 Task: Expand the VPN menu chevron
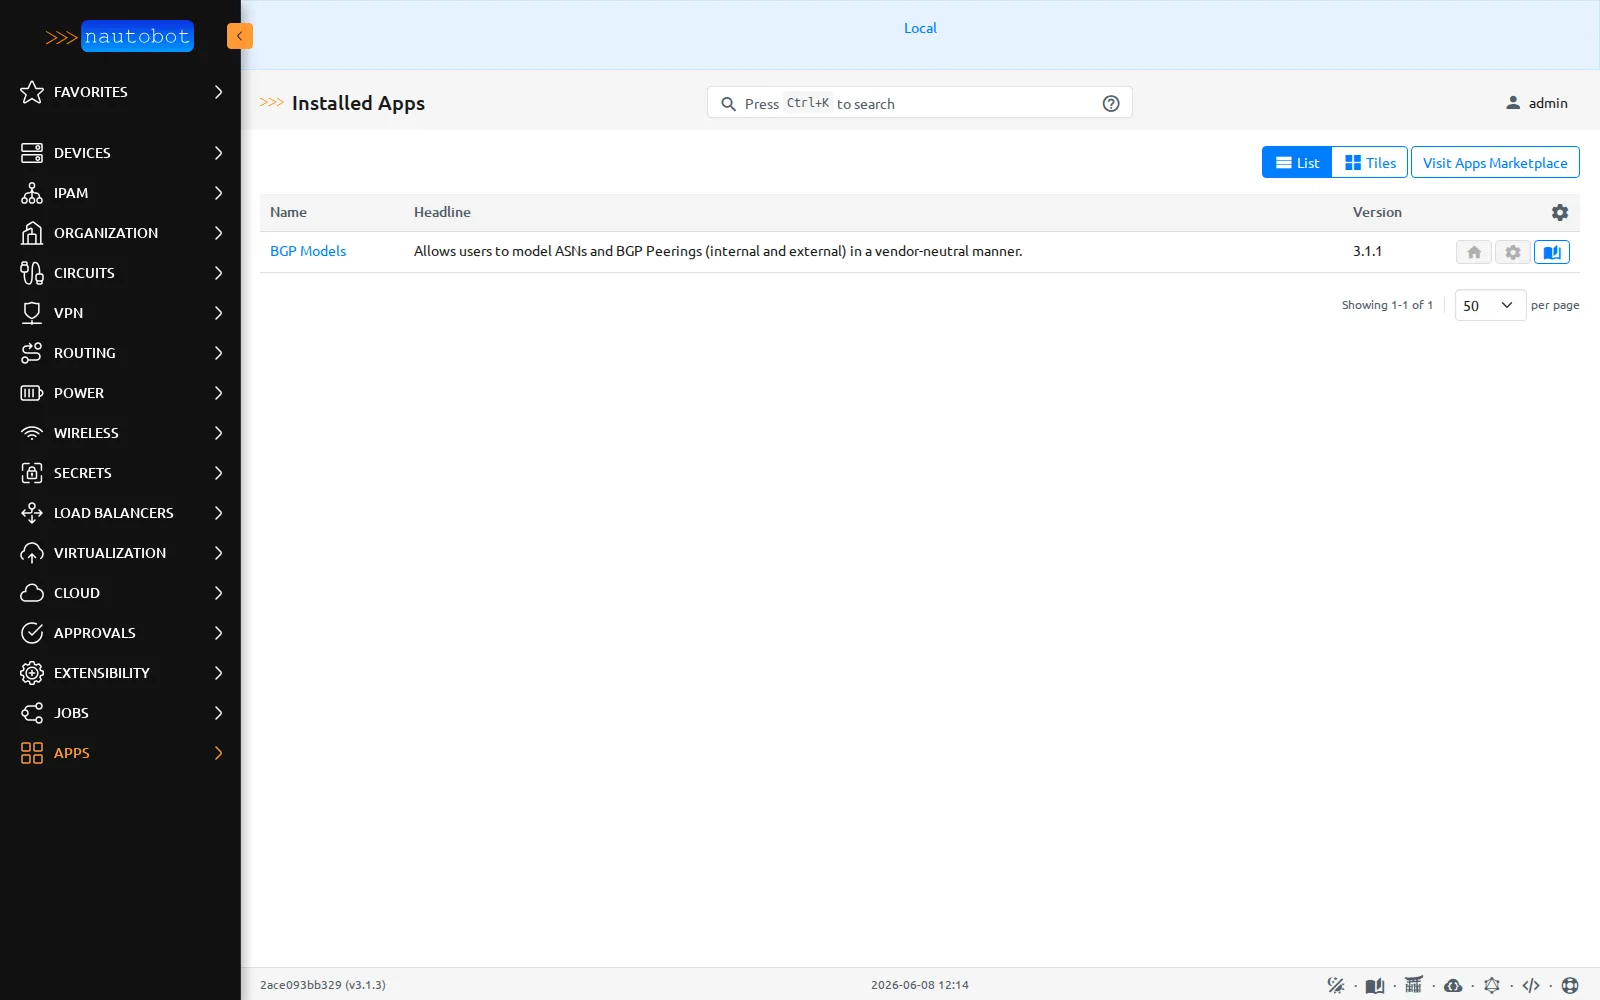pos(218,313)
